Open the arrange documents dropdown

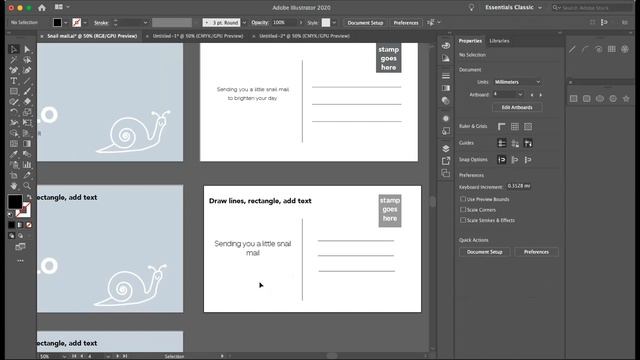pyautogui.click(x=62, y=7)
